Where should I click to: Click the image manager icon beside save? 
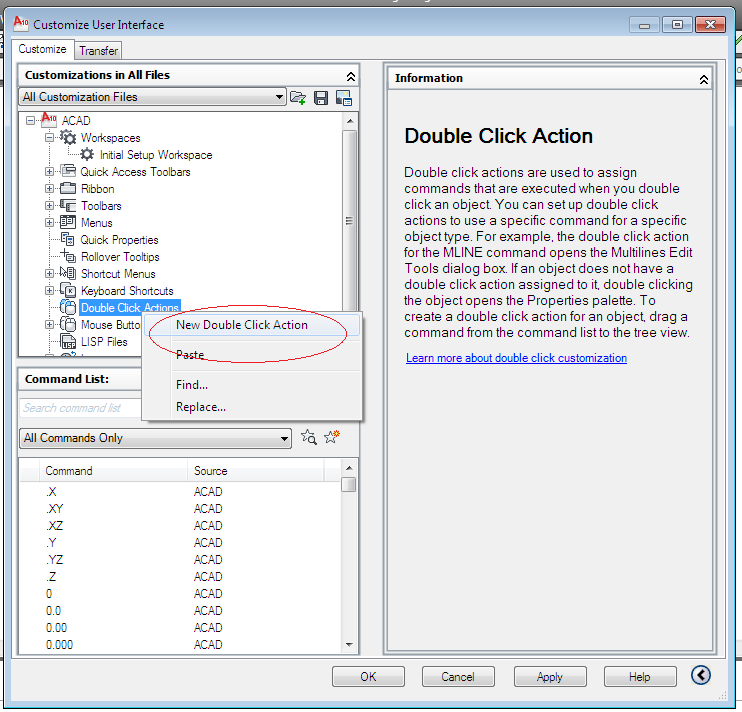click(344, 98)
